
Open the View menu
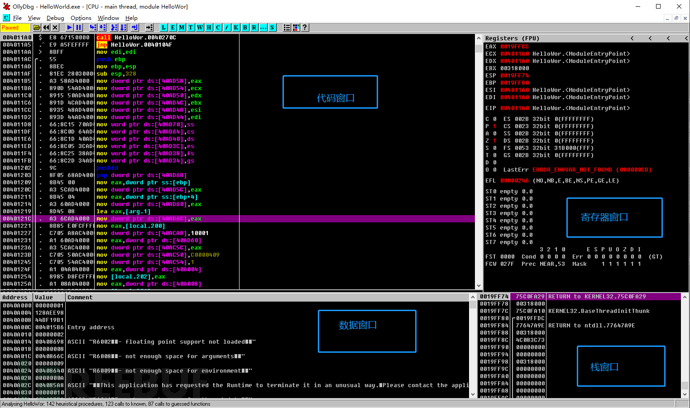[x=34, y=18]
